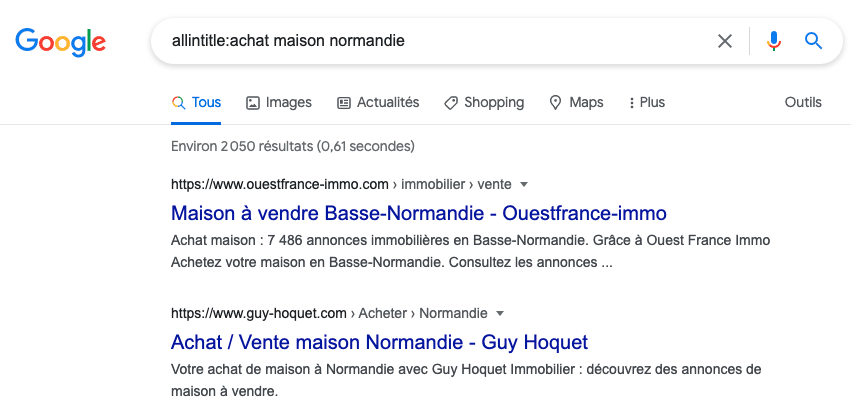The width and height of the screenshot is (851, 407).
Task: Click the Images tab icon
Action: coord(253,103)
